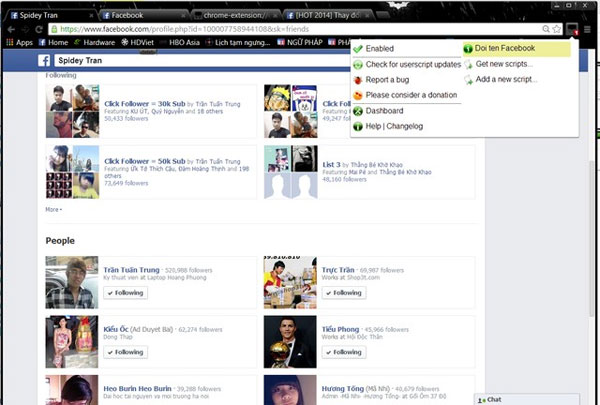Open the Chrome menu hamburger icon

587,29
